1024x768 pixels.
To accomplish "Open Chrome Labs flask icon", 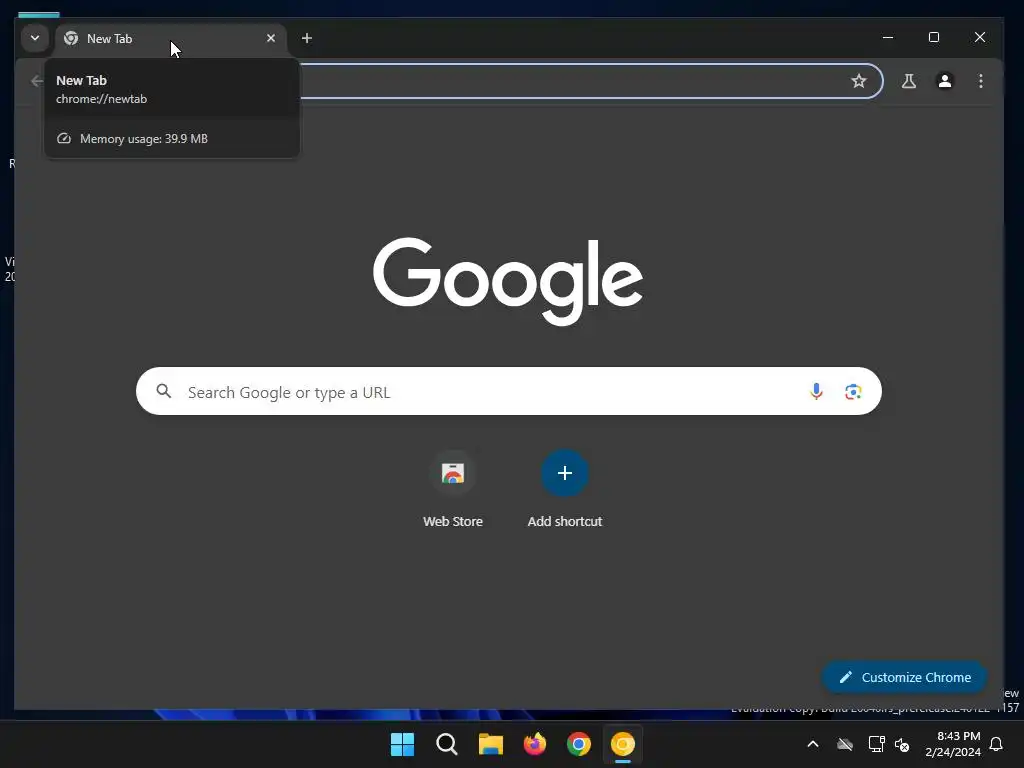I will (908, 81).
